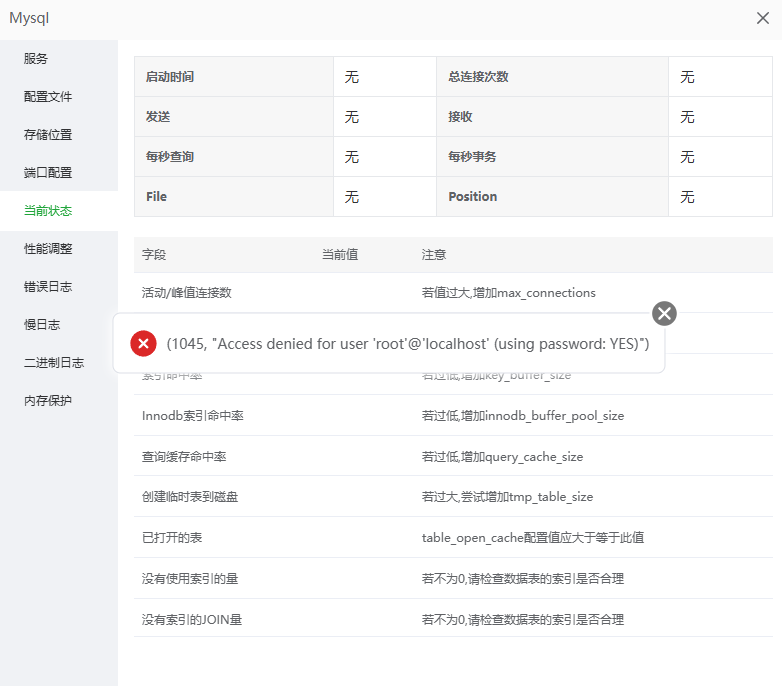
Task: Click the 没有索引的JOIN量 row
Action: (x=192, y=620)
